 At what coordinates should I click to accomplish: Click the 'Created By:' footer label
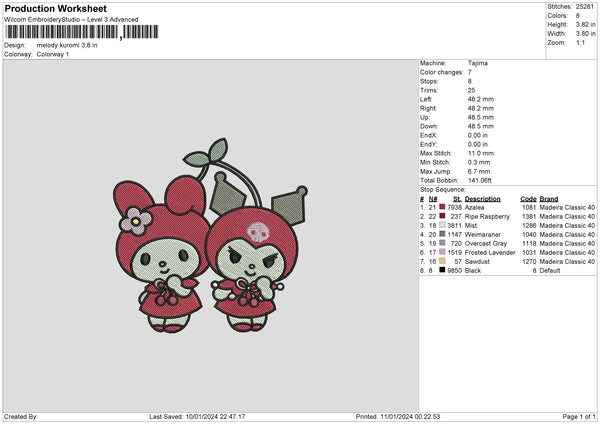21,417
